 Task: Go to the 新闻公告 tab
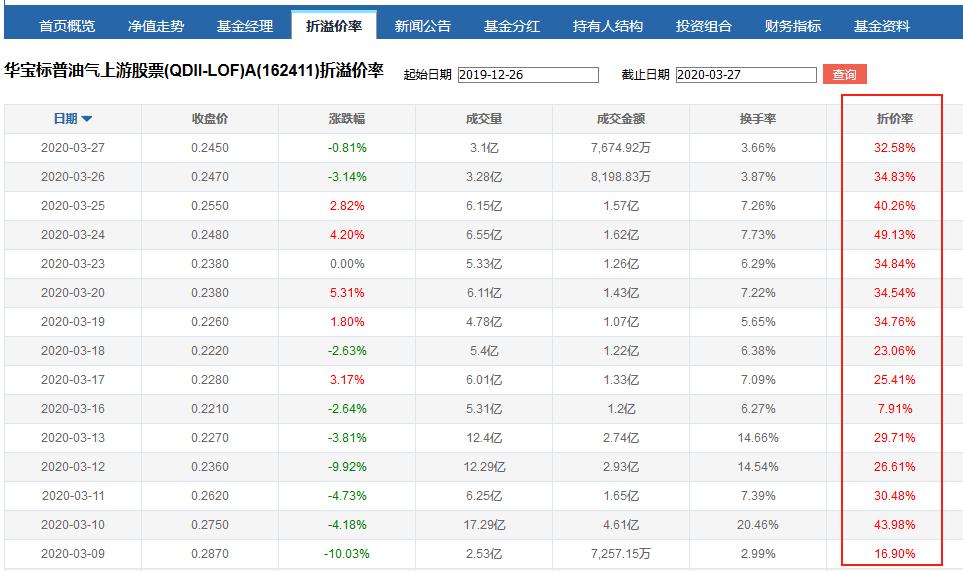coord(423,26)
